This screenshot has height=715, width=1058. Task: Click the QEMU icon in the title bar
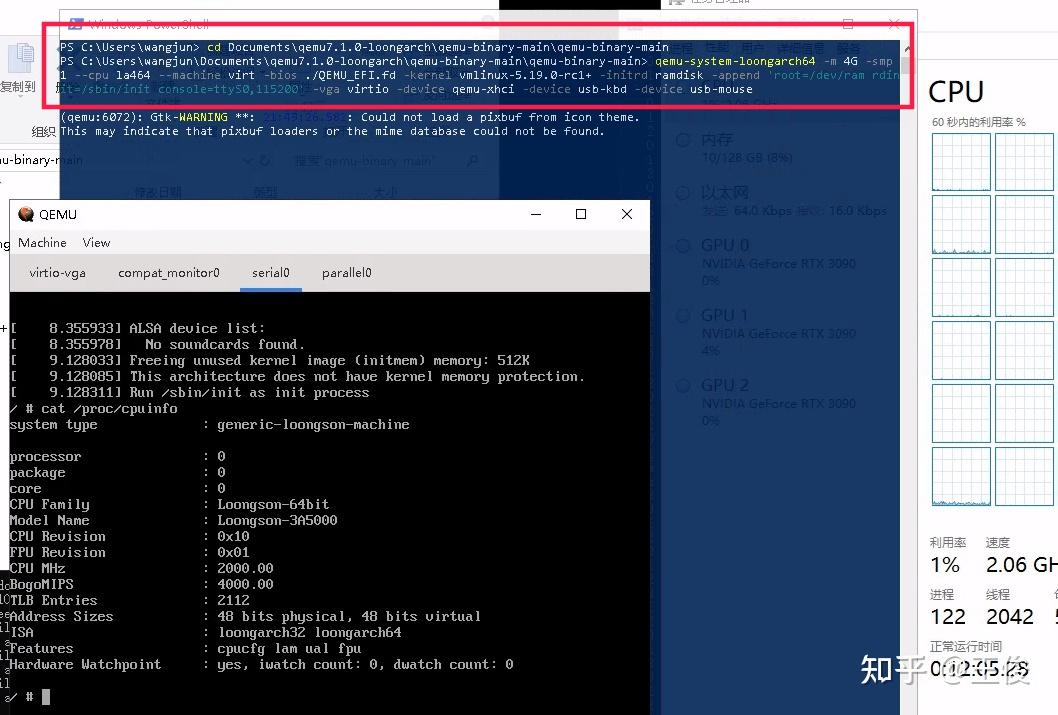tap(24, 214)
